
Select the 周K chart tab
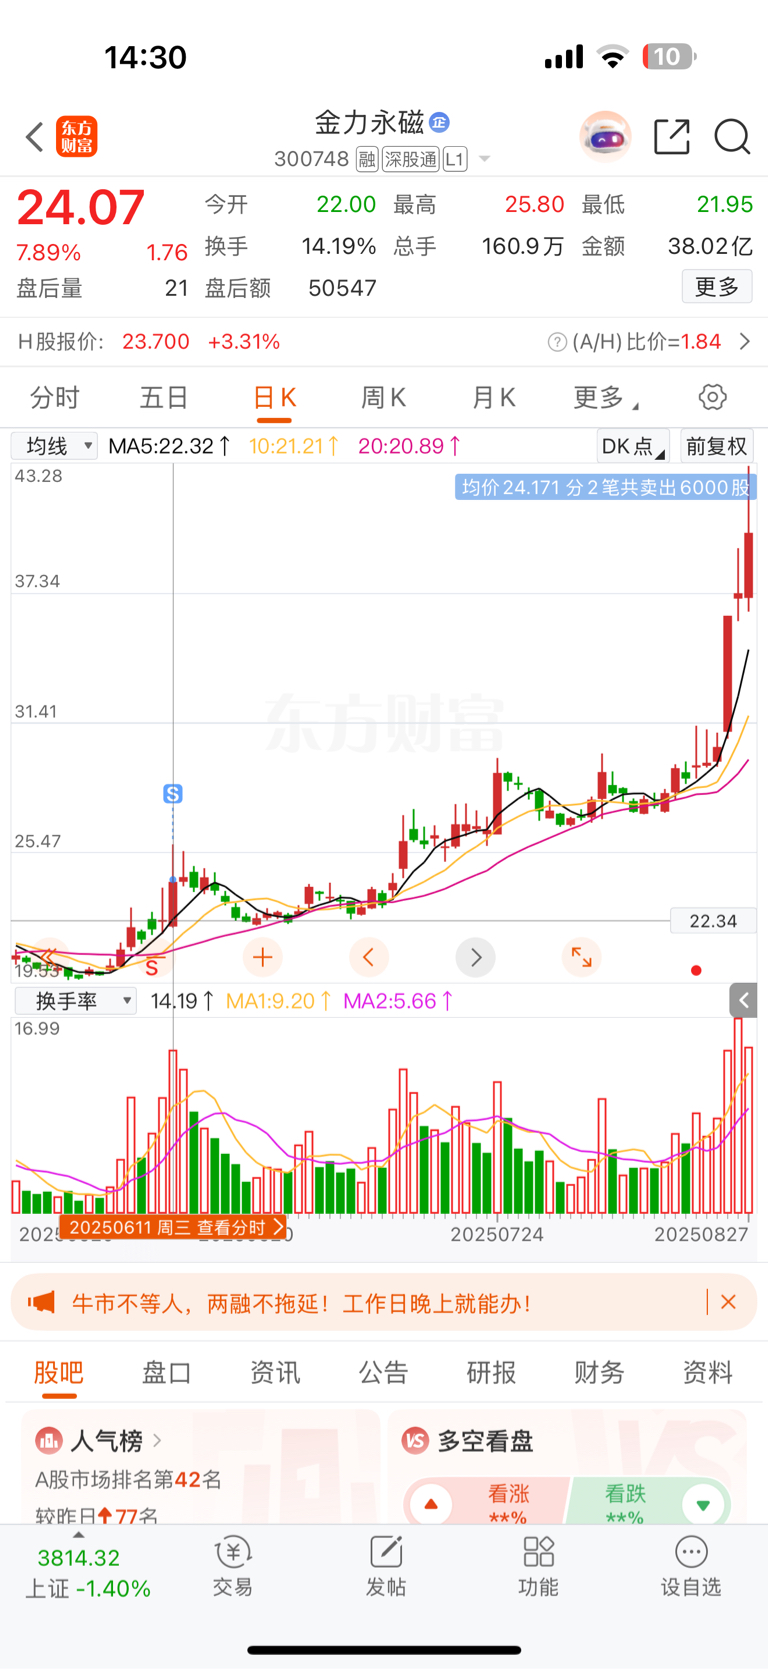[x=383, y=398]
